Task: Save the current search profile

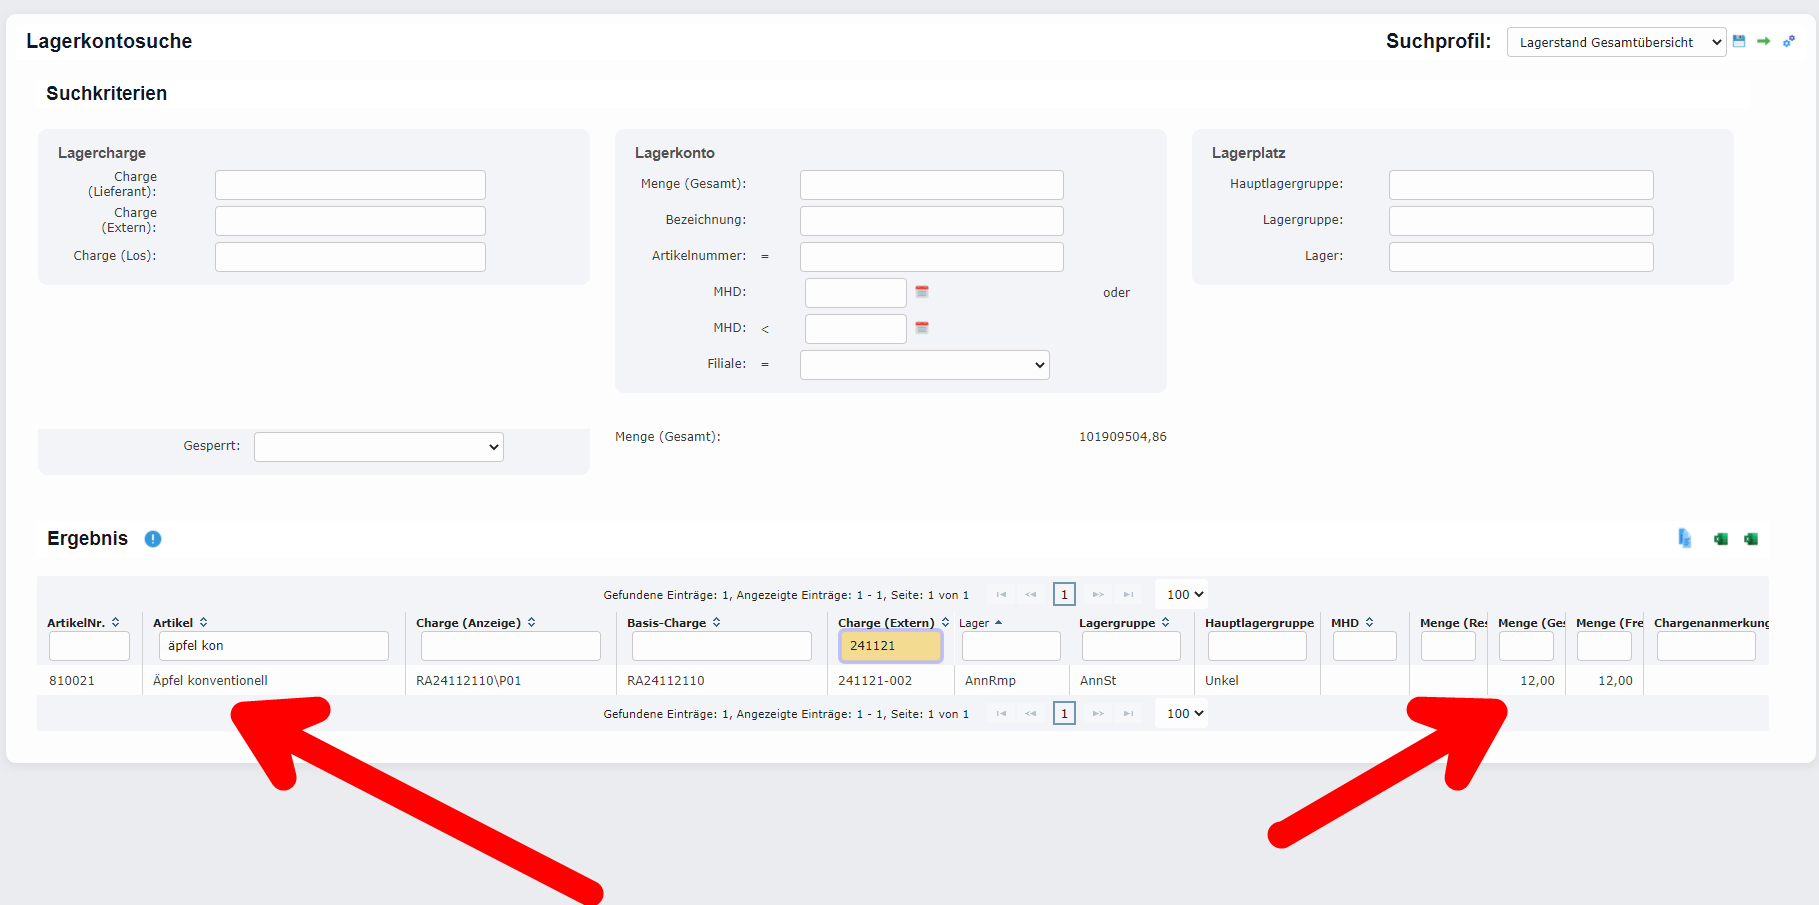Action: pyautogui.click(x=1739, y=40)
